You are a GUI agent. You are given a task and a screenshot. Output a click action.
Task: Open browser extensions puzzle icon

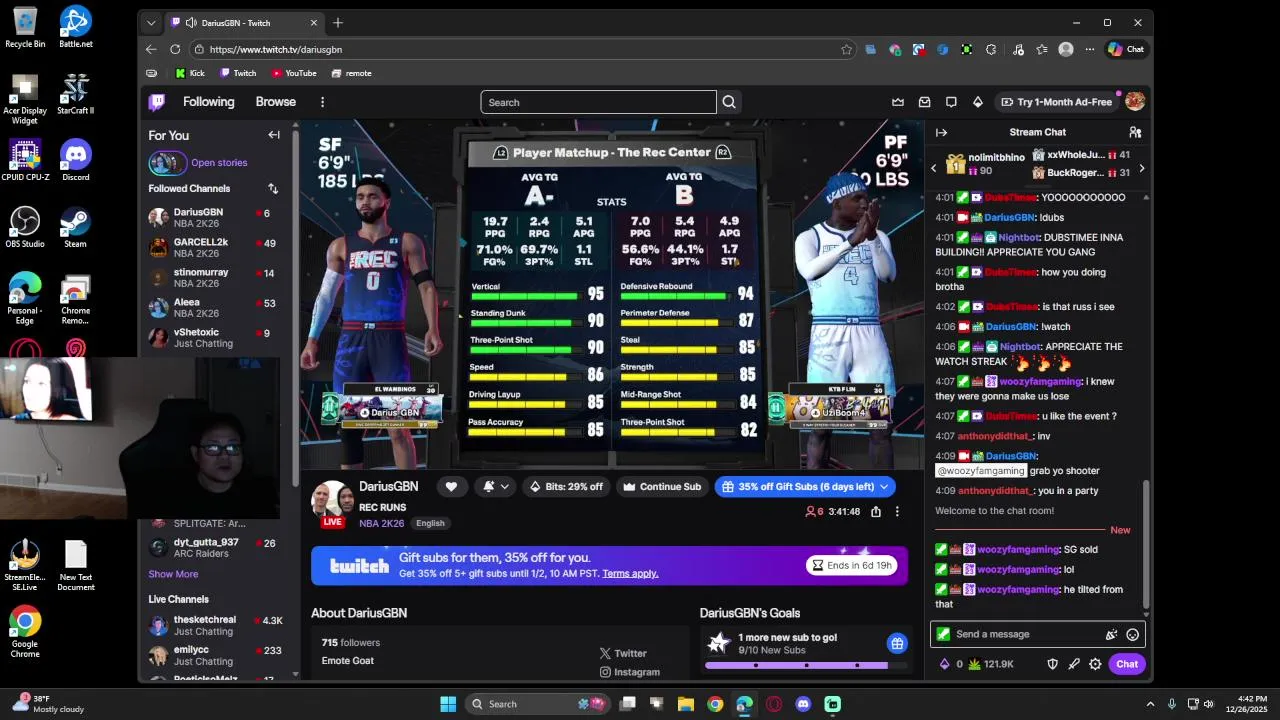click(x=991, y=49)
